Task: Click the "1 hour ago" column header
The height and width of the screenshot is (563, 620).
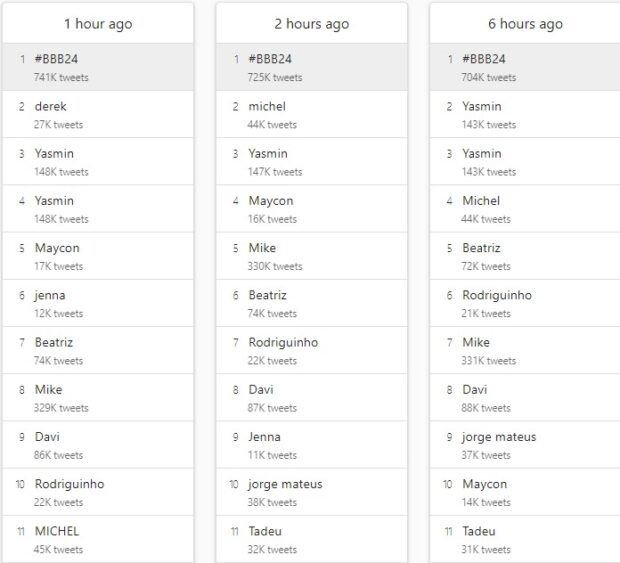Action: (98, 23)
